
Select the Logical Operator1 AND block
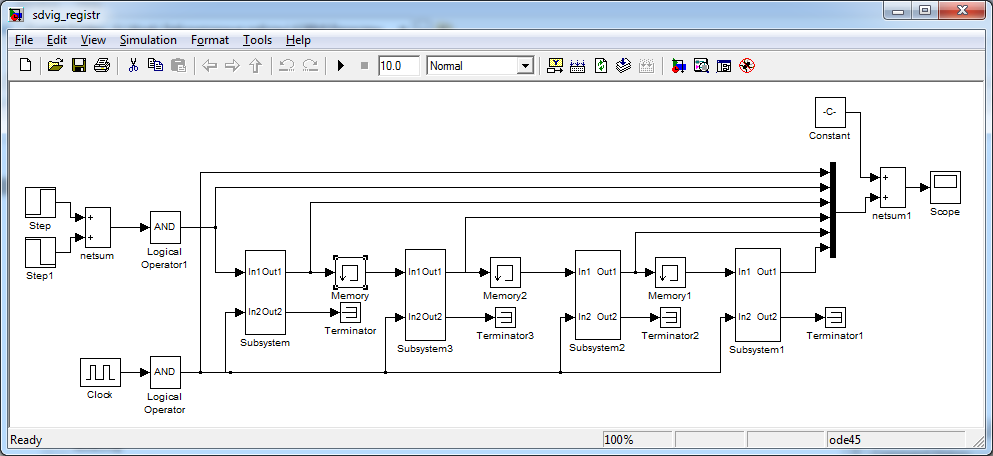pos(165,227)
